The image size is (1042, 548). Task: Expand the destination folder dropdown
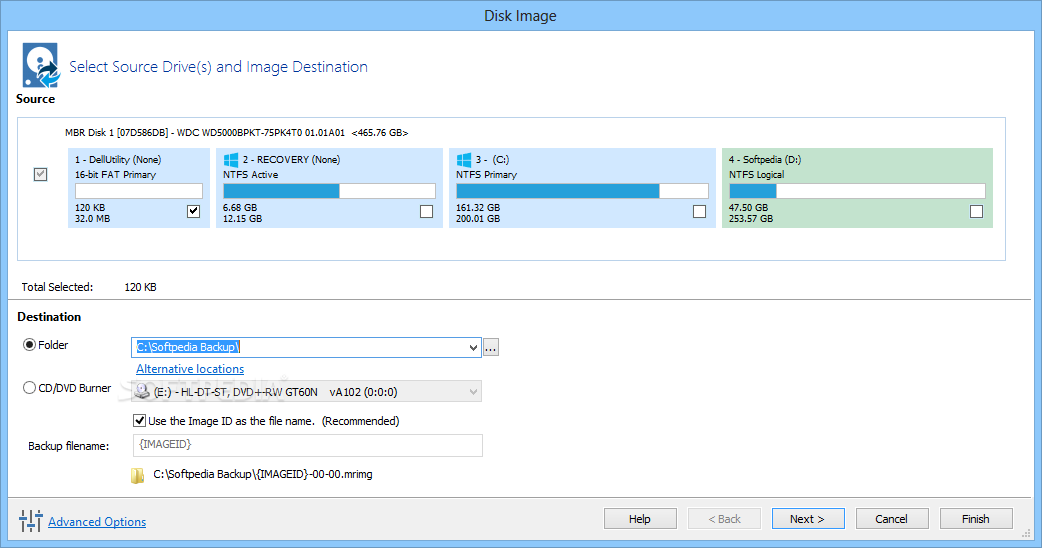[x=473, y=347]
